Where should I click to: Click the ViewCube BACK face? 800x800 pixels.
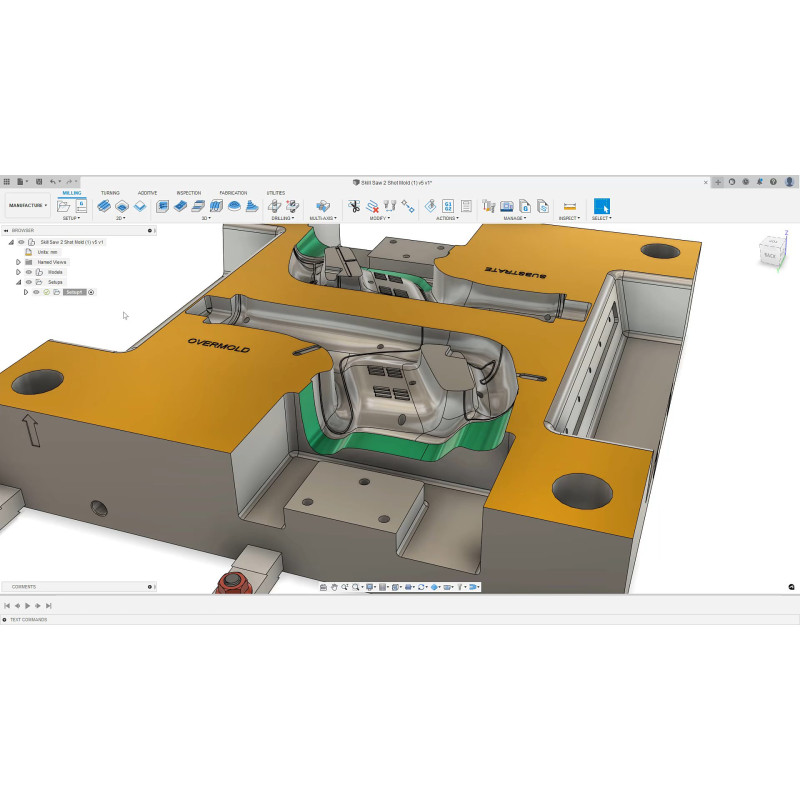pos(770,255)
